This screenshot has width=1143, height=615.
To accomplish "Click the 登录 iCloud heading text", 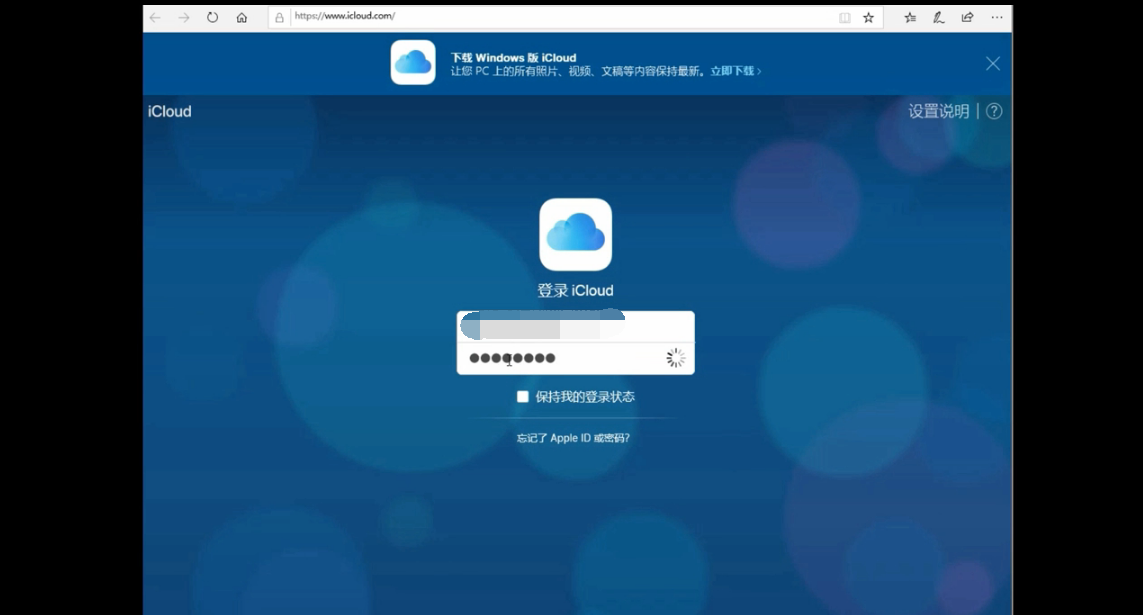I will pyautogui.click(x=575, y=291).
